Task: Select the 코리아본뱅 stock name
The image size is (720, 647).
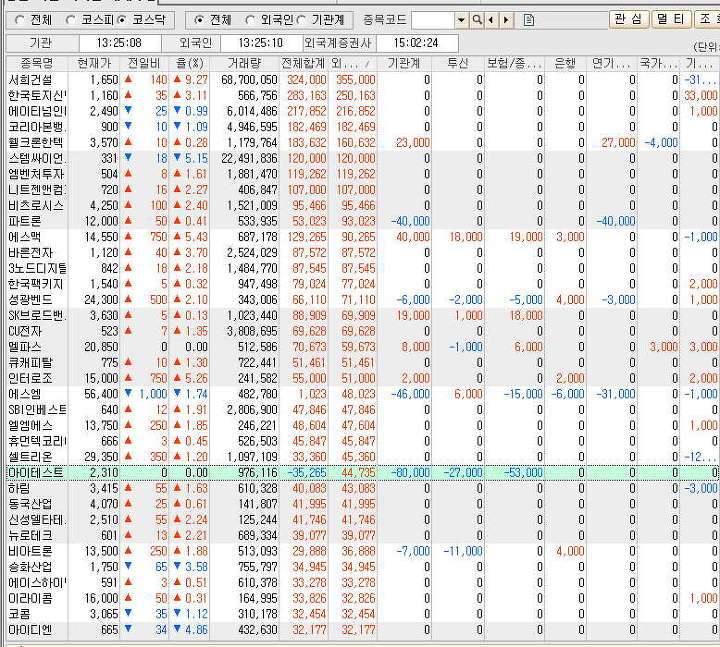Action: click(x=37, y=127)
